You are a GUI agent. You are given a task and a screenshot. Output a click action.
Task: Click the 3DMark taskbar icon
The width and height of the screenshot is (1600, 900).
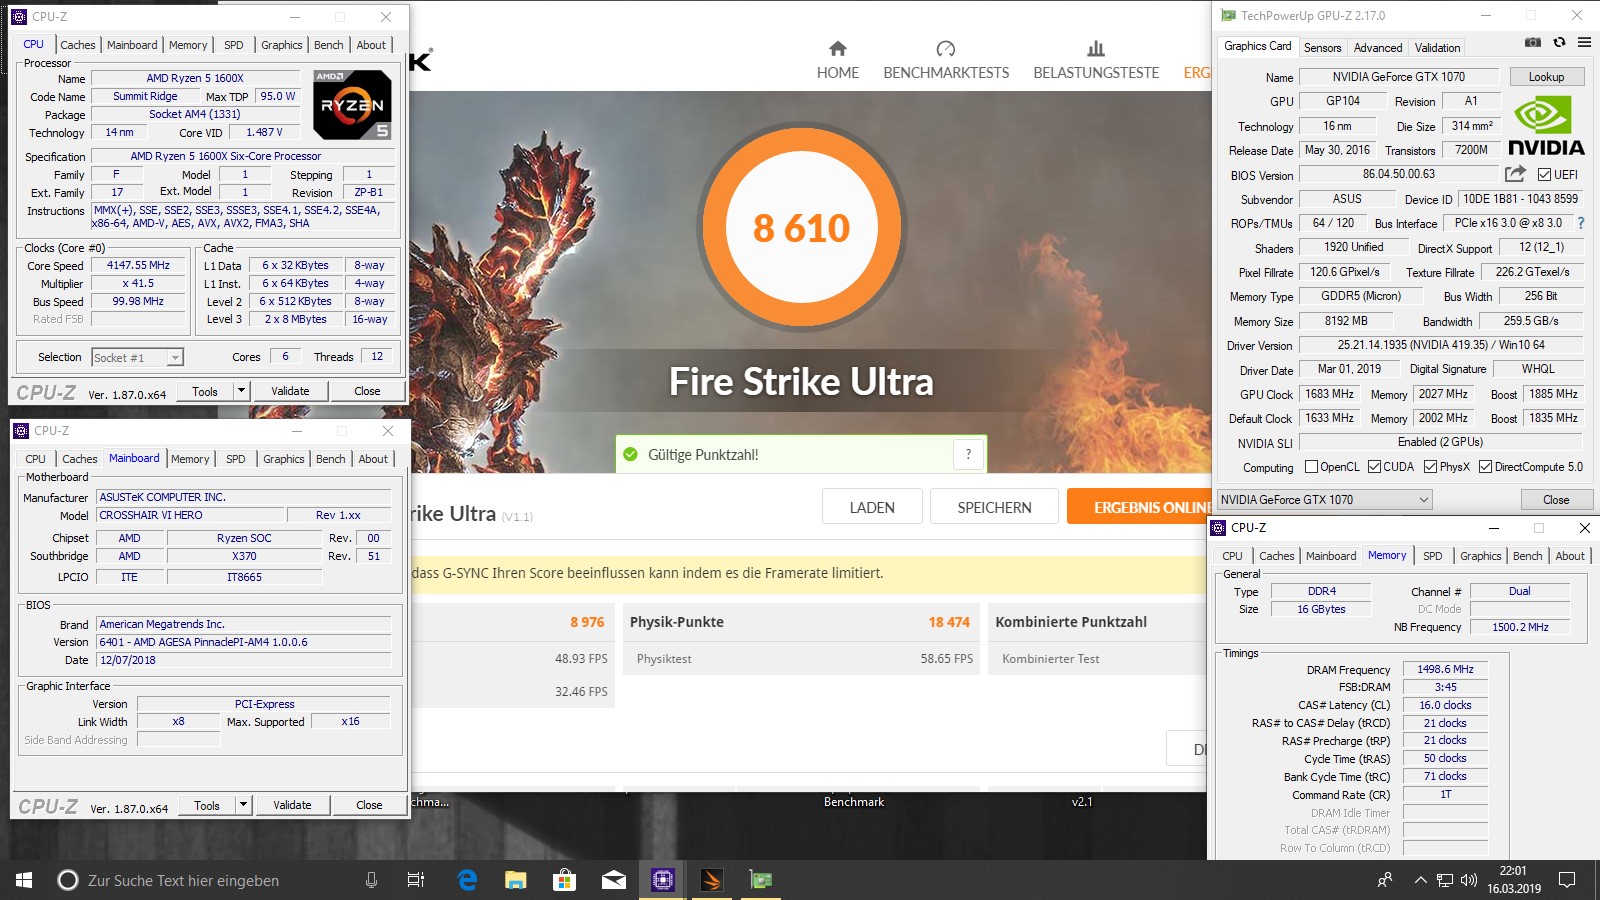tap(711, 880)
